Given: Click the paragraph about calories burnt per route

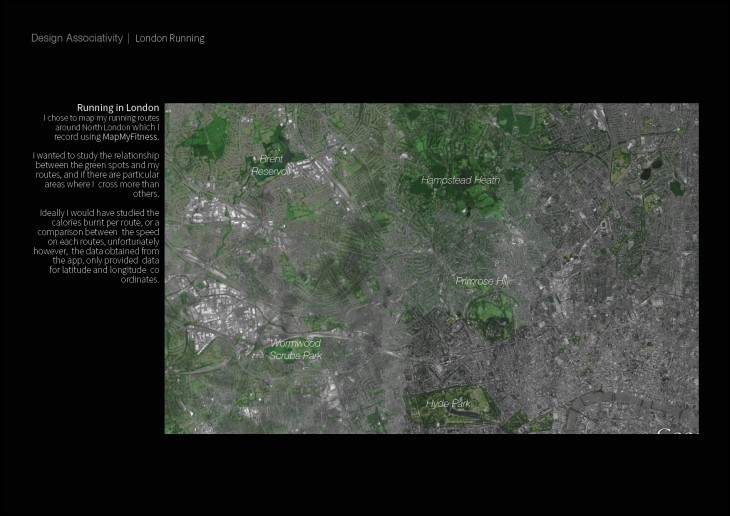Looking at the screenshot, I should pos(97,246).
